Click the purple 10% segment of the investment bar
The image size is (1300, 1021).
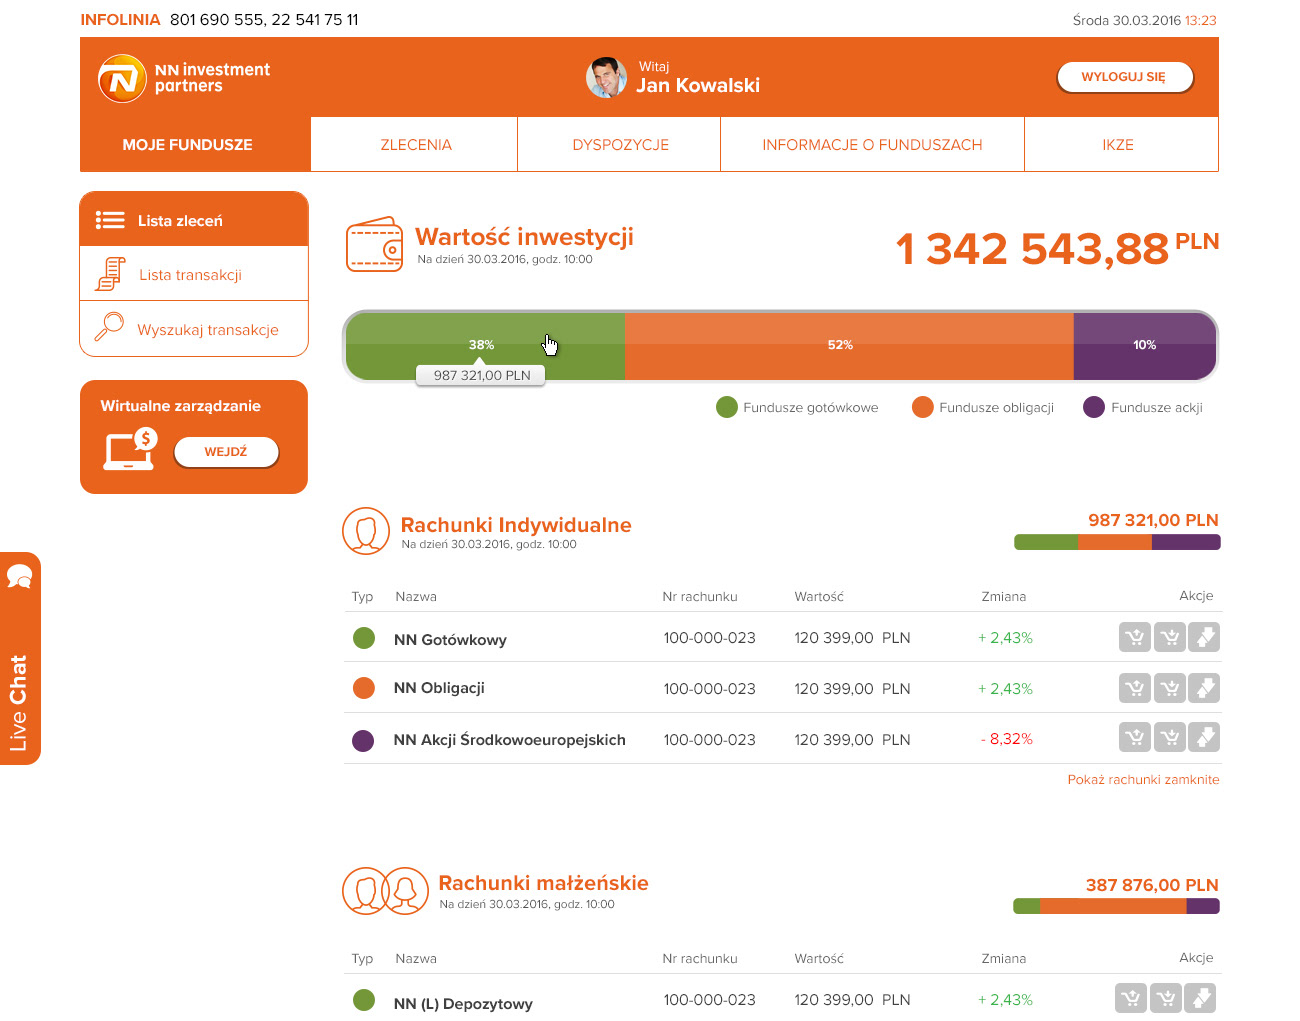point(1145,345)
